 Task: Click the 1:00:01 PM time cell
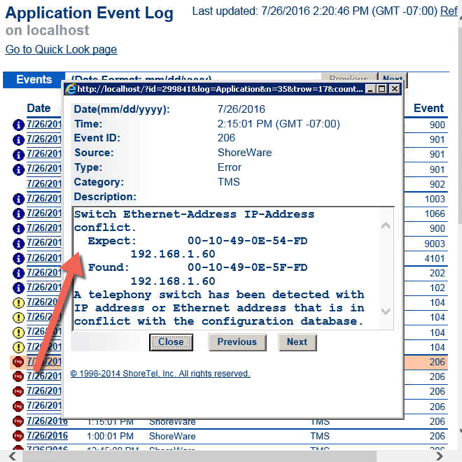click(x=110, y=436)
